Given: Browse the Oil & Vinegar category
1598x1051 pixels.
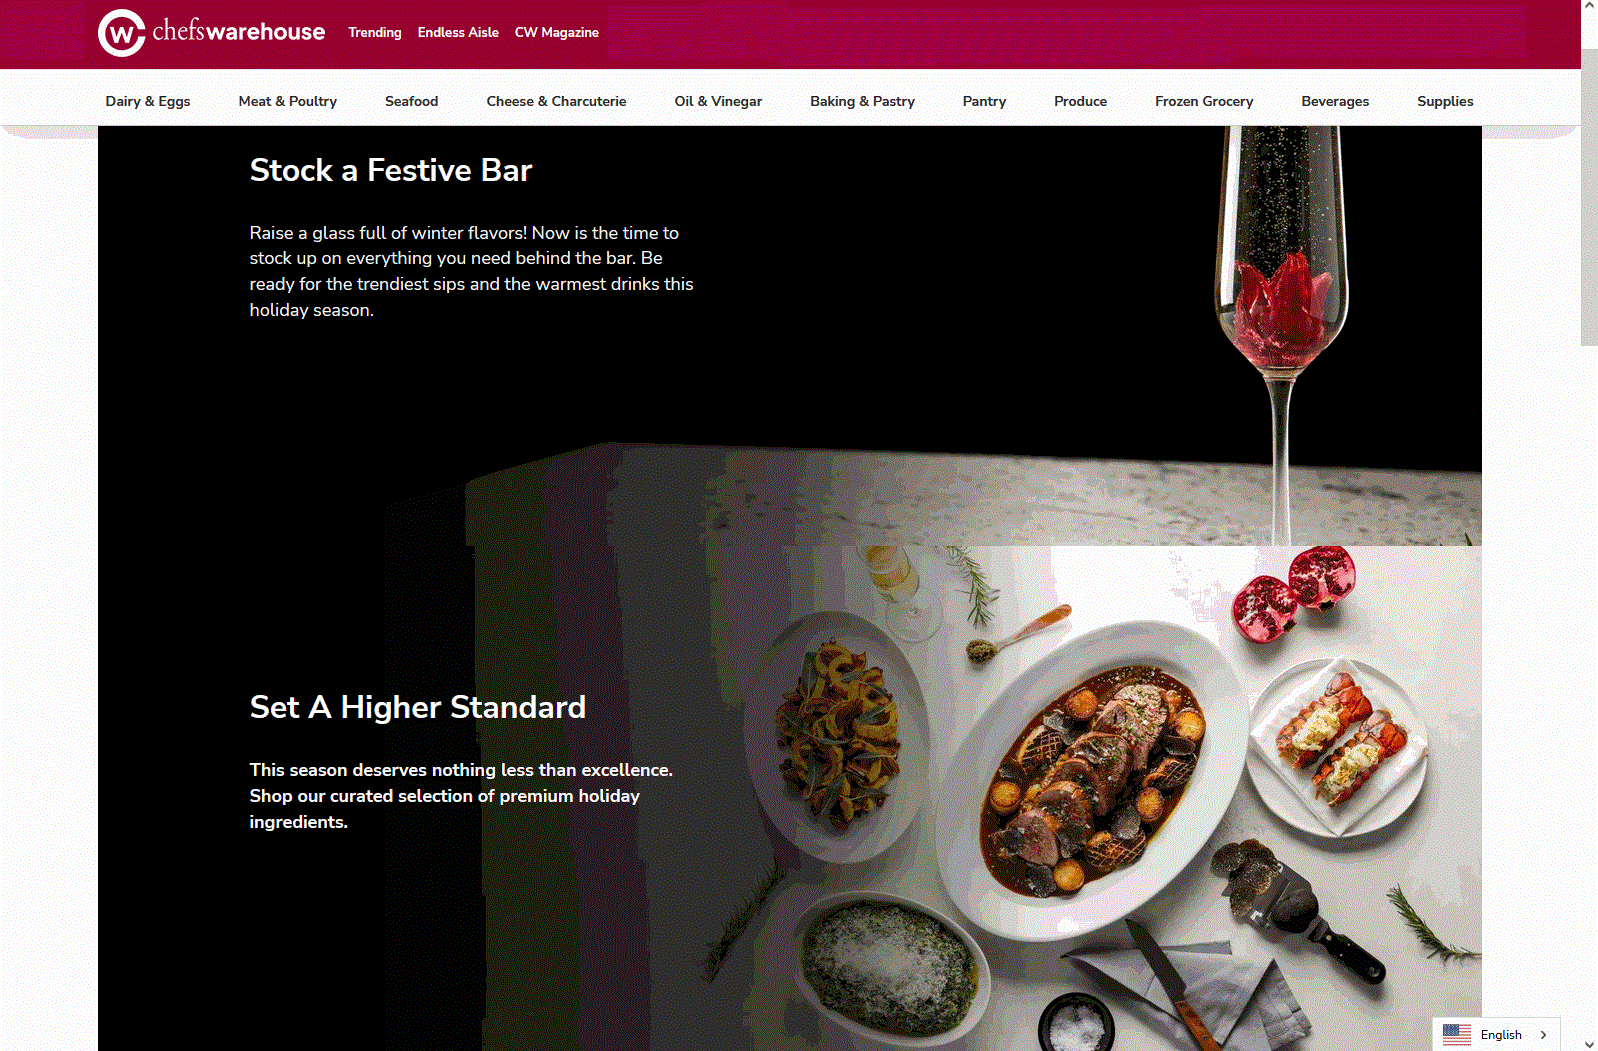Looking at the screenshot, I should 718,101.
